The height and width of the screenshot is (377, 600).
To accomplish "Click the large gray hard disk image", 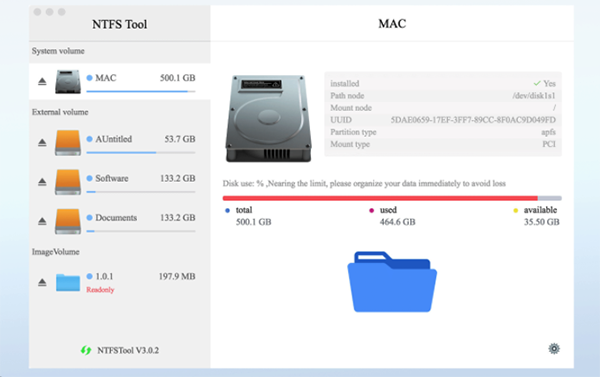I will tap(268, 119).
